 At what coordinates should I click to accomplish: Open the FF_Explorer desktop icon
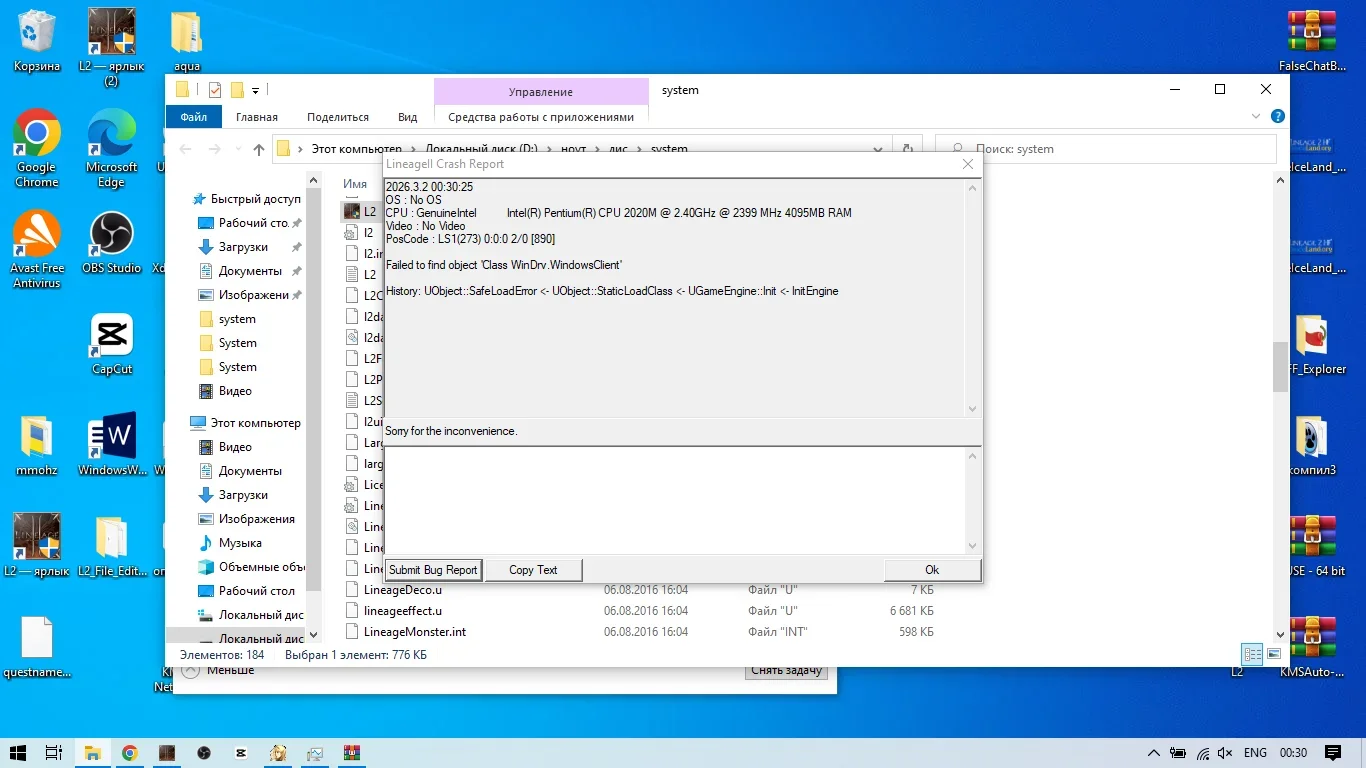(1310, 343)
